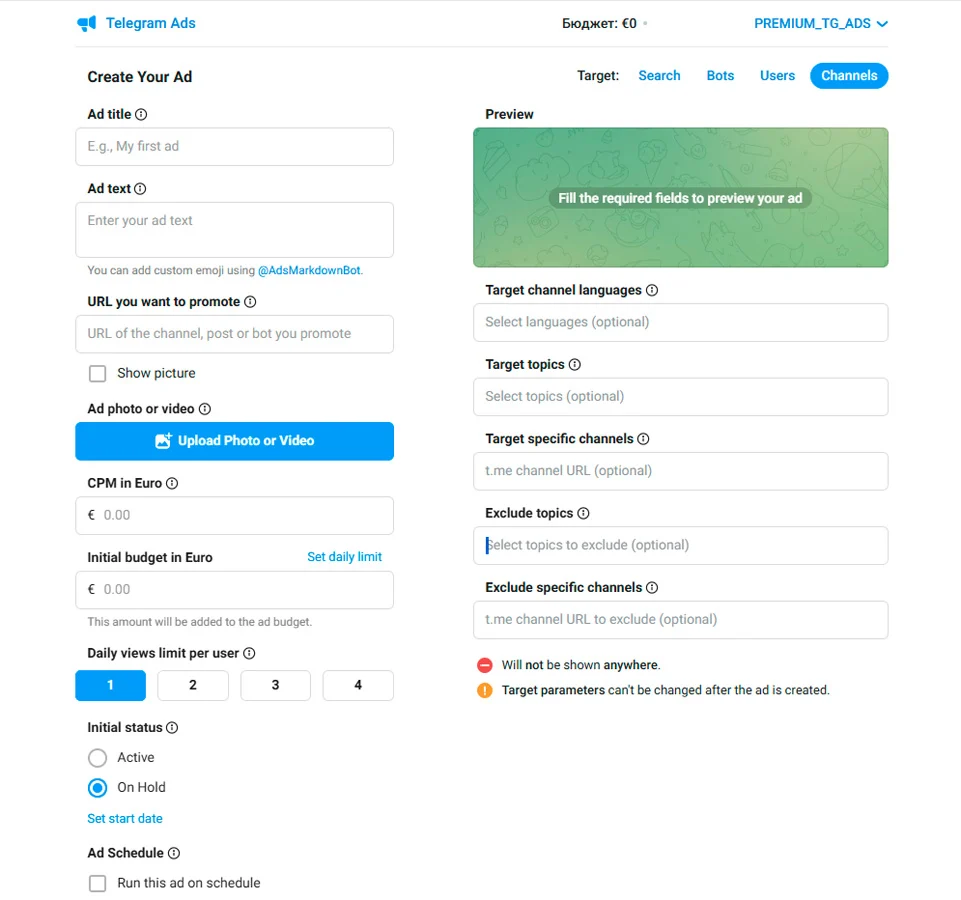Click the info icon beside Ad Schedule

click(174, 853)
